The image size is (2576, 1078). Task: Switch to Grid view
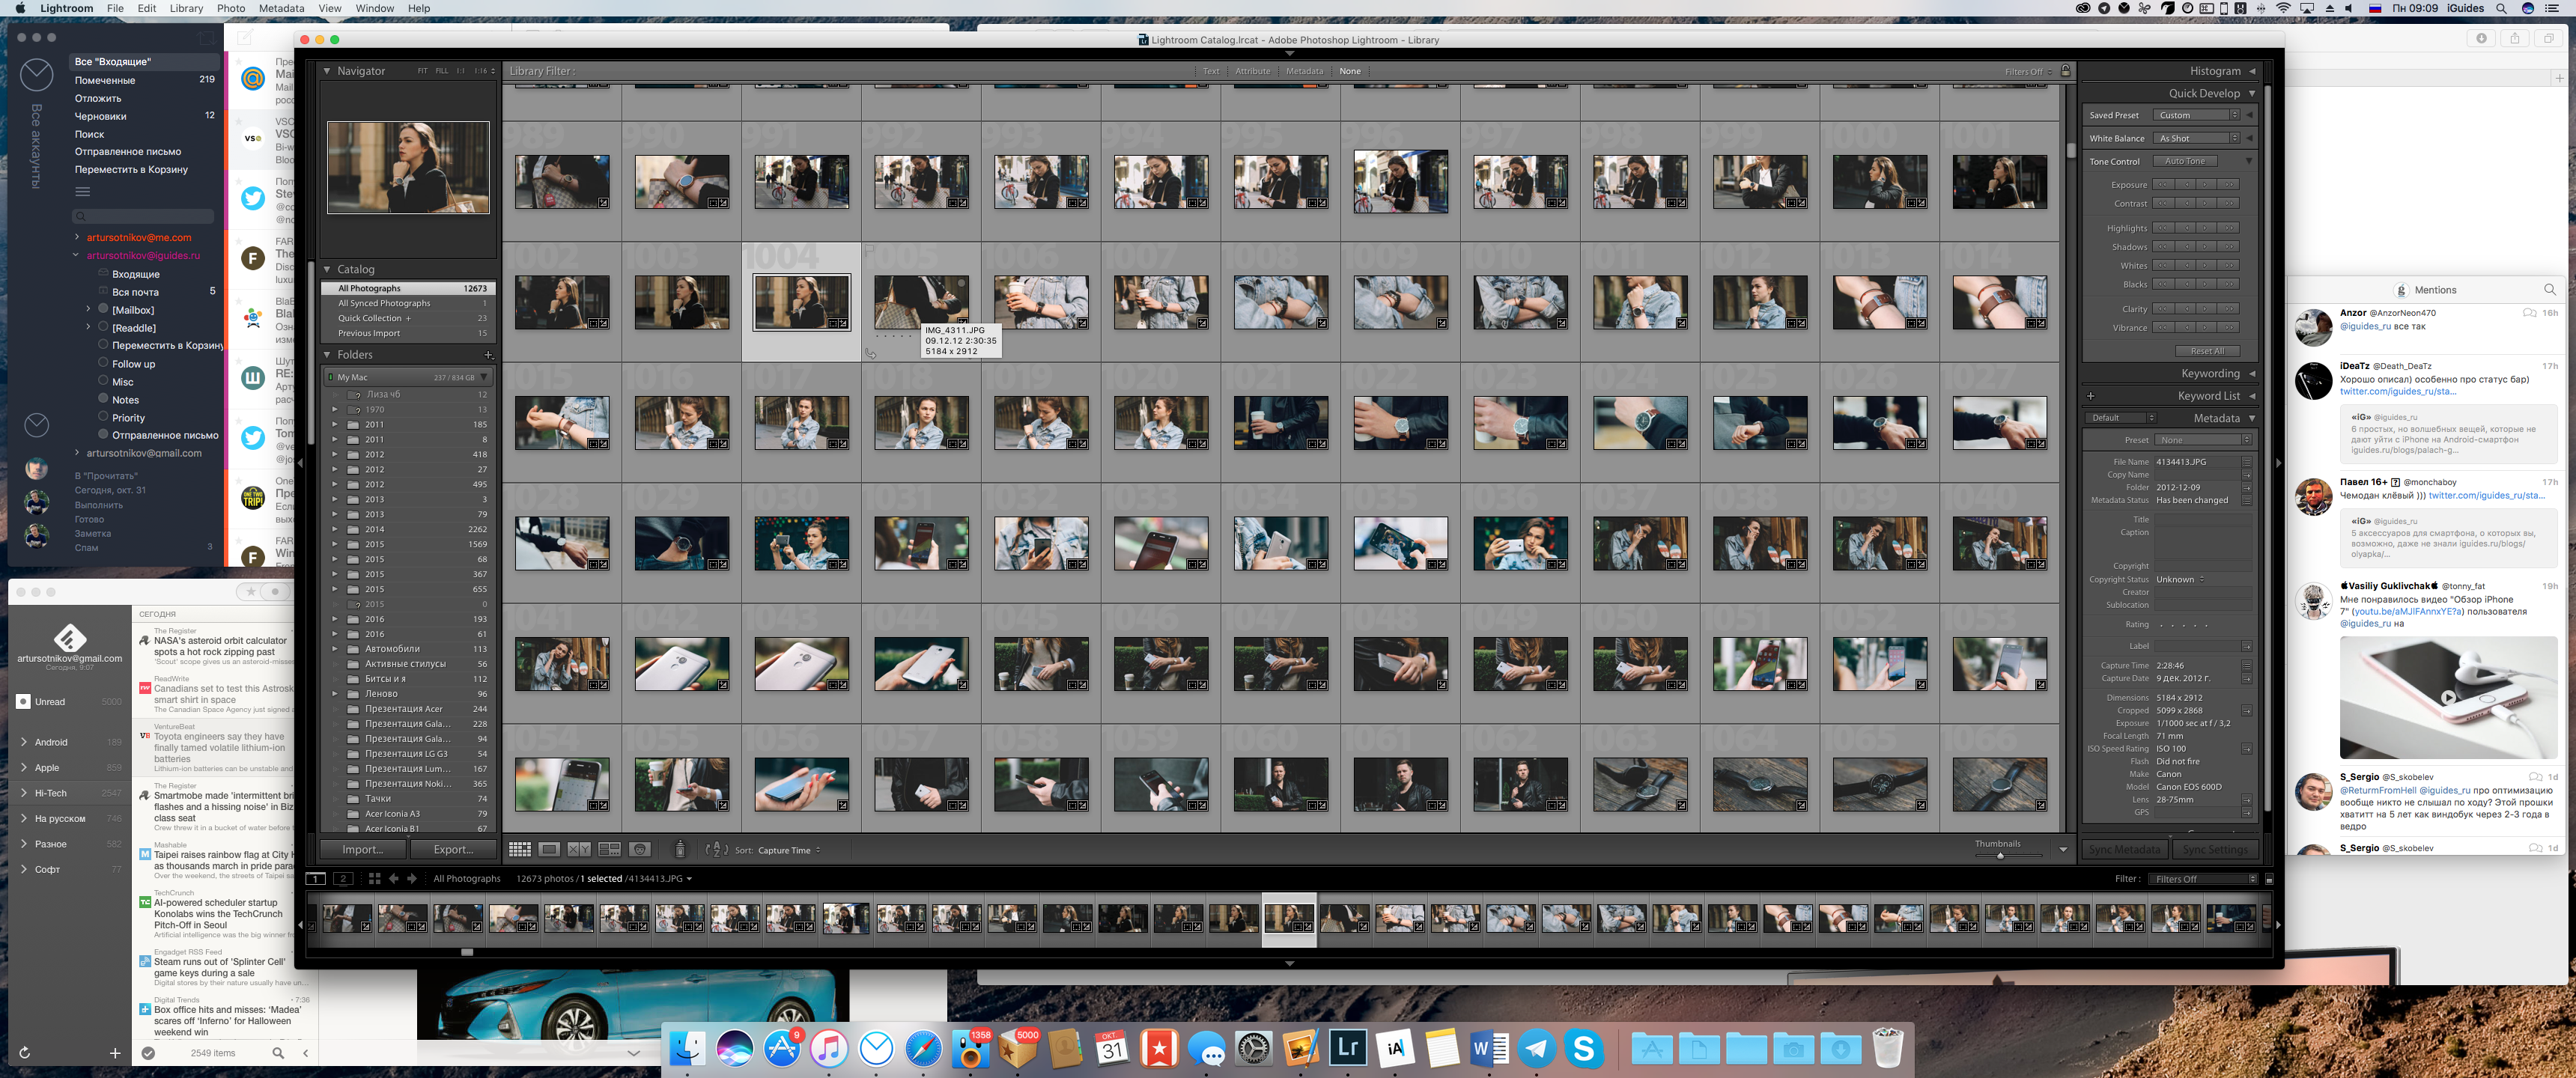coord(520,849)
